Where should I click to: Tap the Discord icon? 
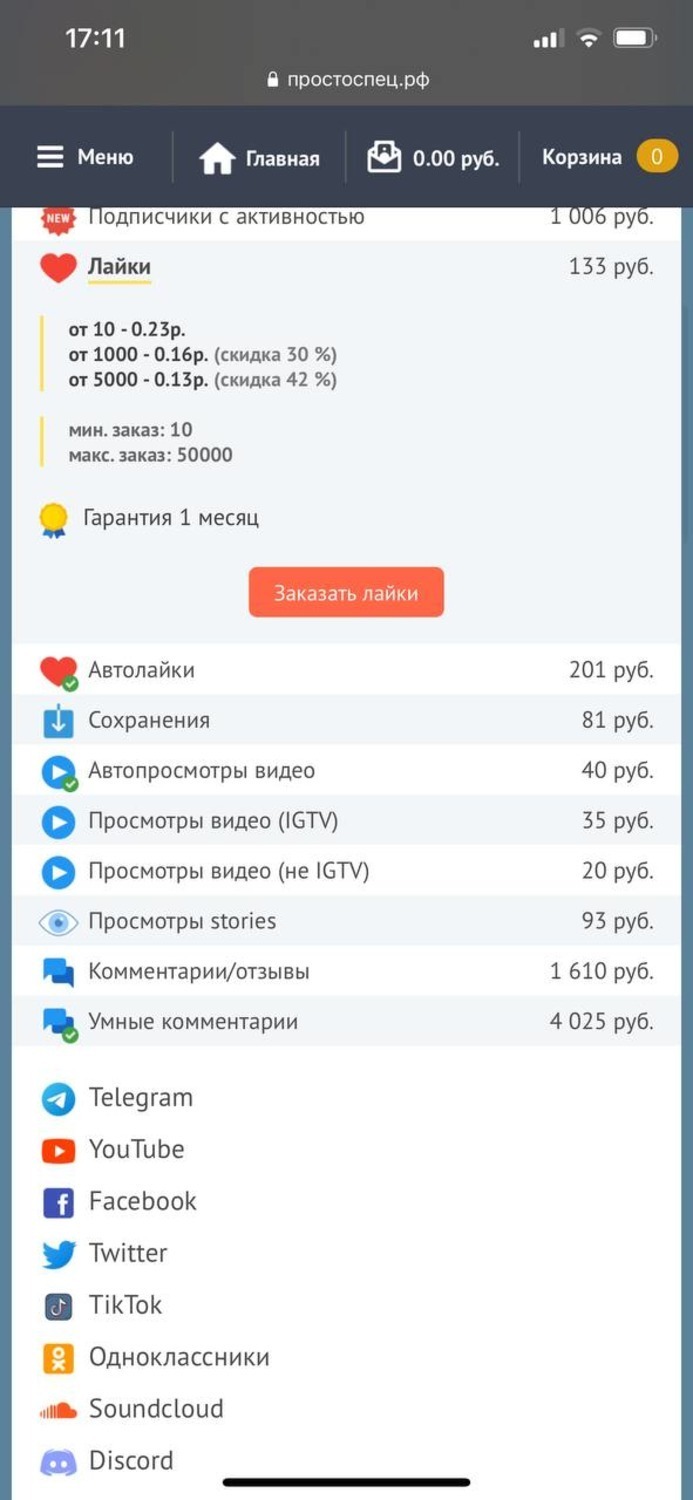[59, 1462]
